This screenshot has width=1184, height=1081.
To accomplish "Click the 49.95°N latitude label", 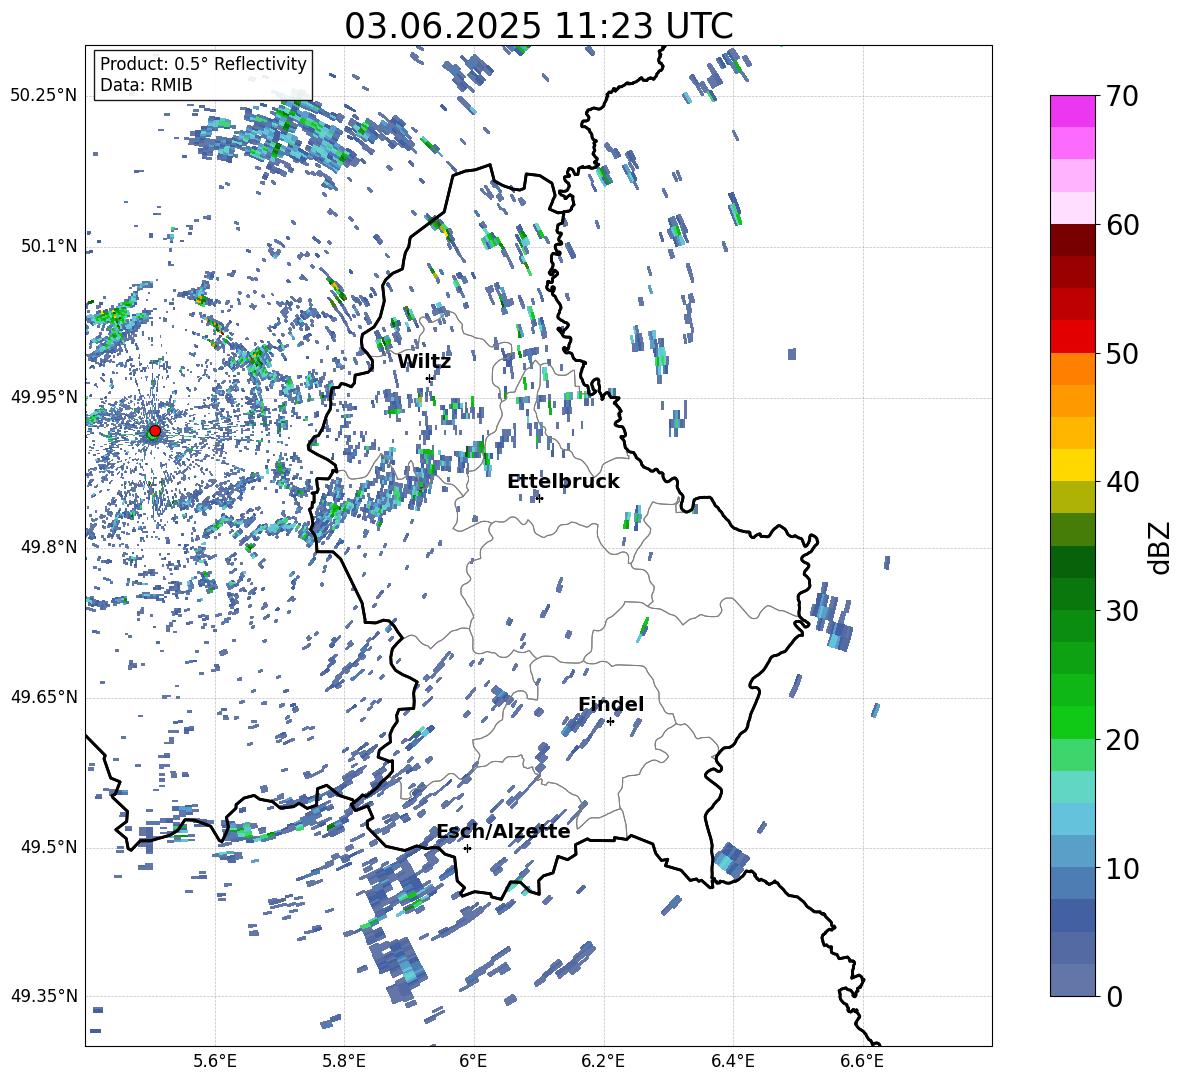I will [x=44, y=396].
